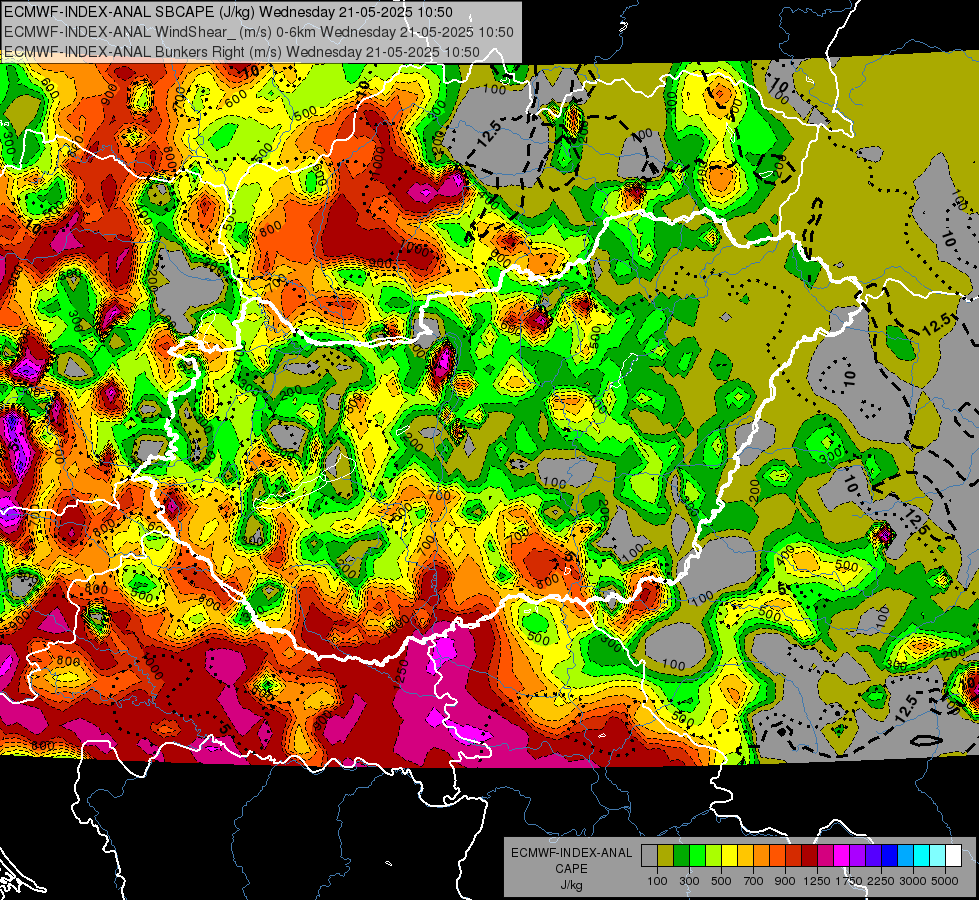Click the legend value 5000

(945, 881)
